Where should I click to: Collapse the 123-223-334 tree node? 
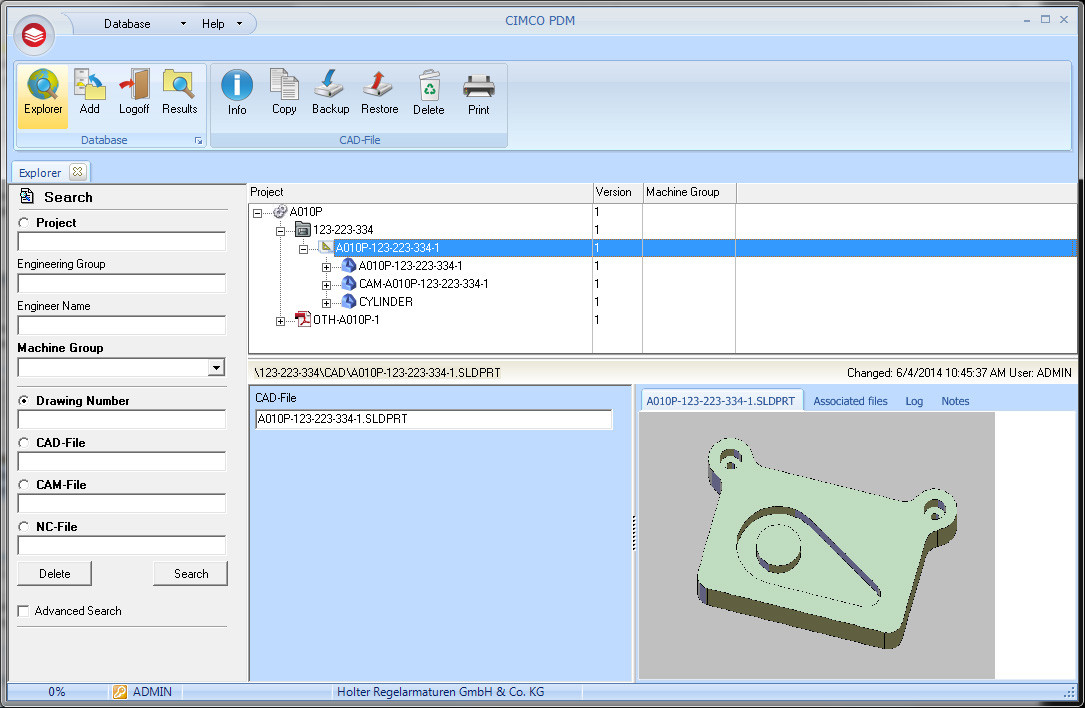coord(280,231)
